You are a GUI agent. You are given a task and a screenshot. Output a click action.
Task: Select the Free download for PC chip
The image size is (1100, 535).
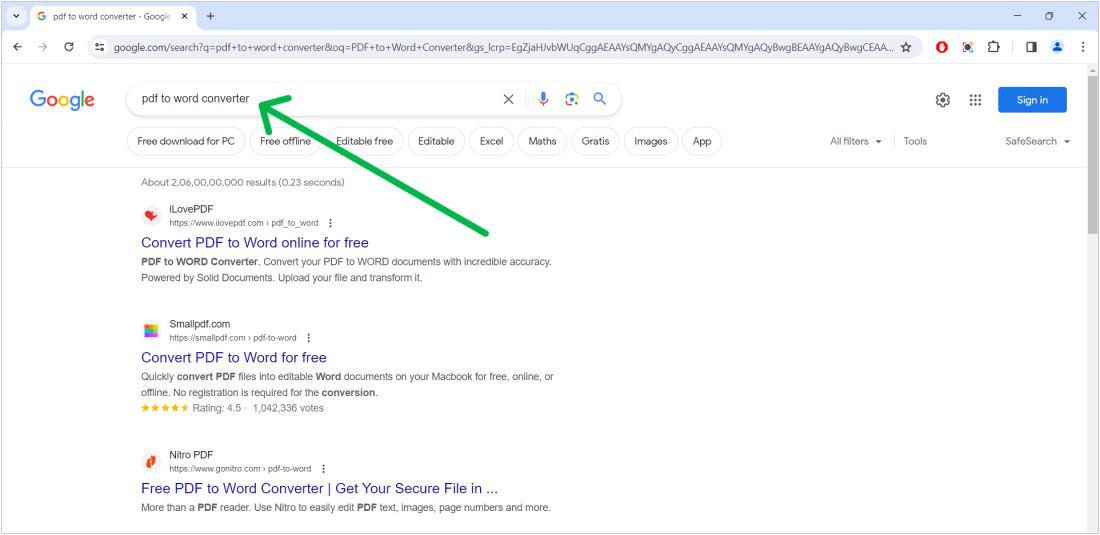pyautogui.click(x=186, y=141)
